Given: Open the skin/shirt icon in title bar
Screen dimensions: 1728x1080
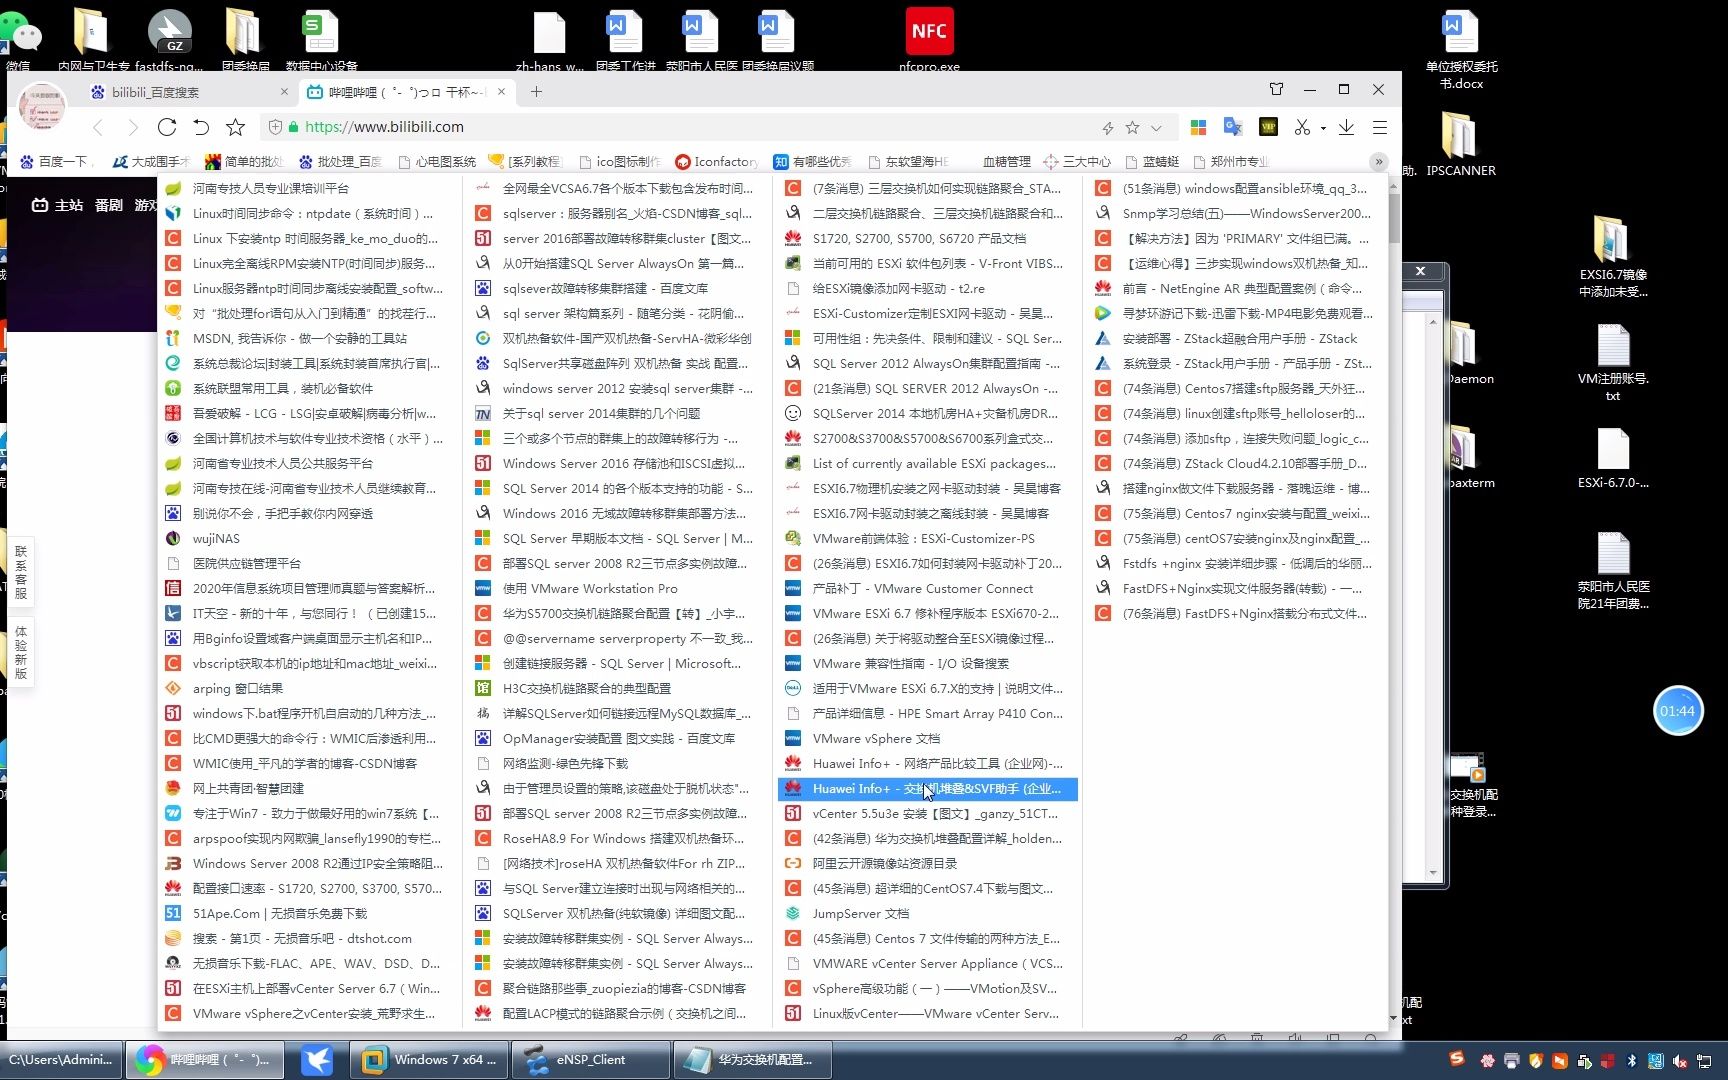Looking at the screenshot, I should coord(1276,89).
